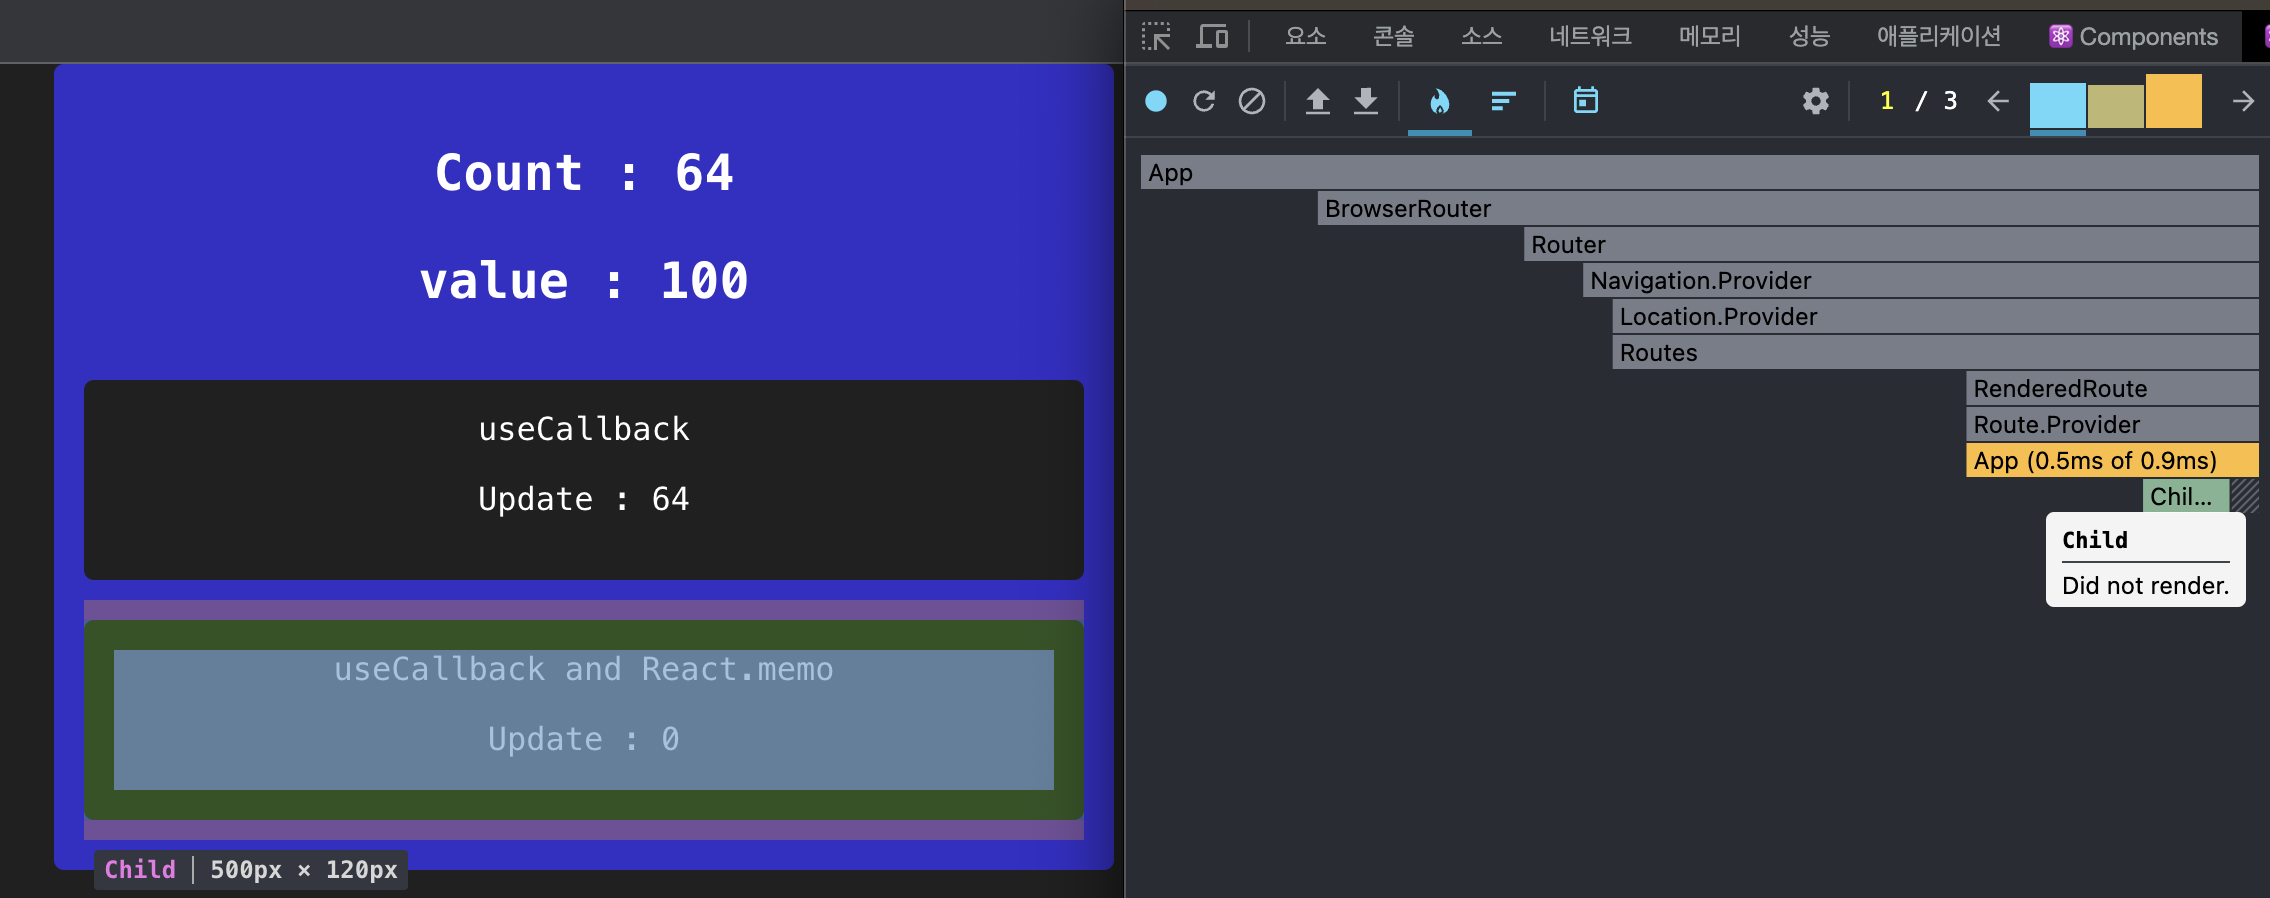This screenshot has width=2270, height=898.
Task: Open the 소스 (Sources) tab
Action: click(x=1482, y=37)
